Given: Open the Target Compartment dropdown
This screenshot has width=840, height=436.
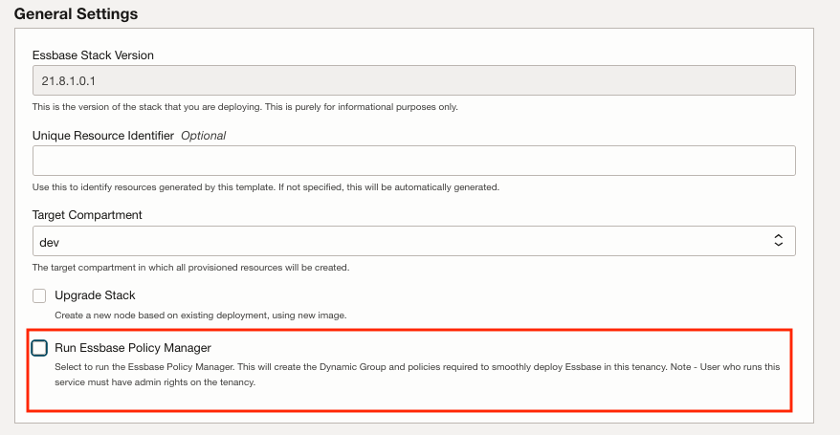Looking at the screenshot, I should (414, 241).
